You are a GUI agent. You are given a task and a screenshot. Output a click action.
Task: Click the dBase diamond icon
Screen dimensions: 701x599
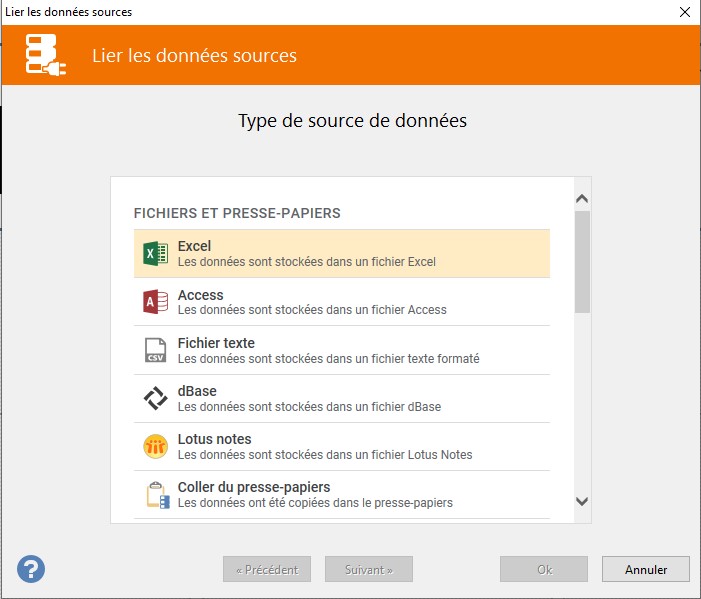pos(155,398)
